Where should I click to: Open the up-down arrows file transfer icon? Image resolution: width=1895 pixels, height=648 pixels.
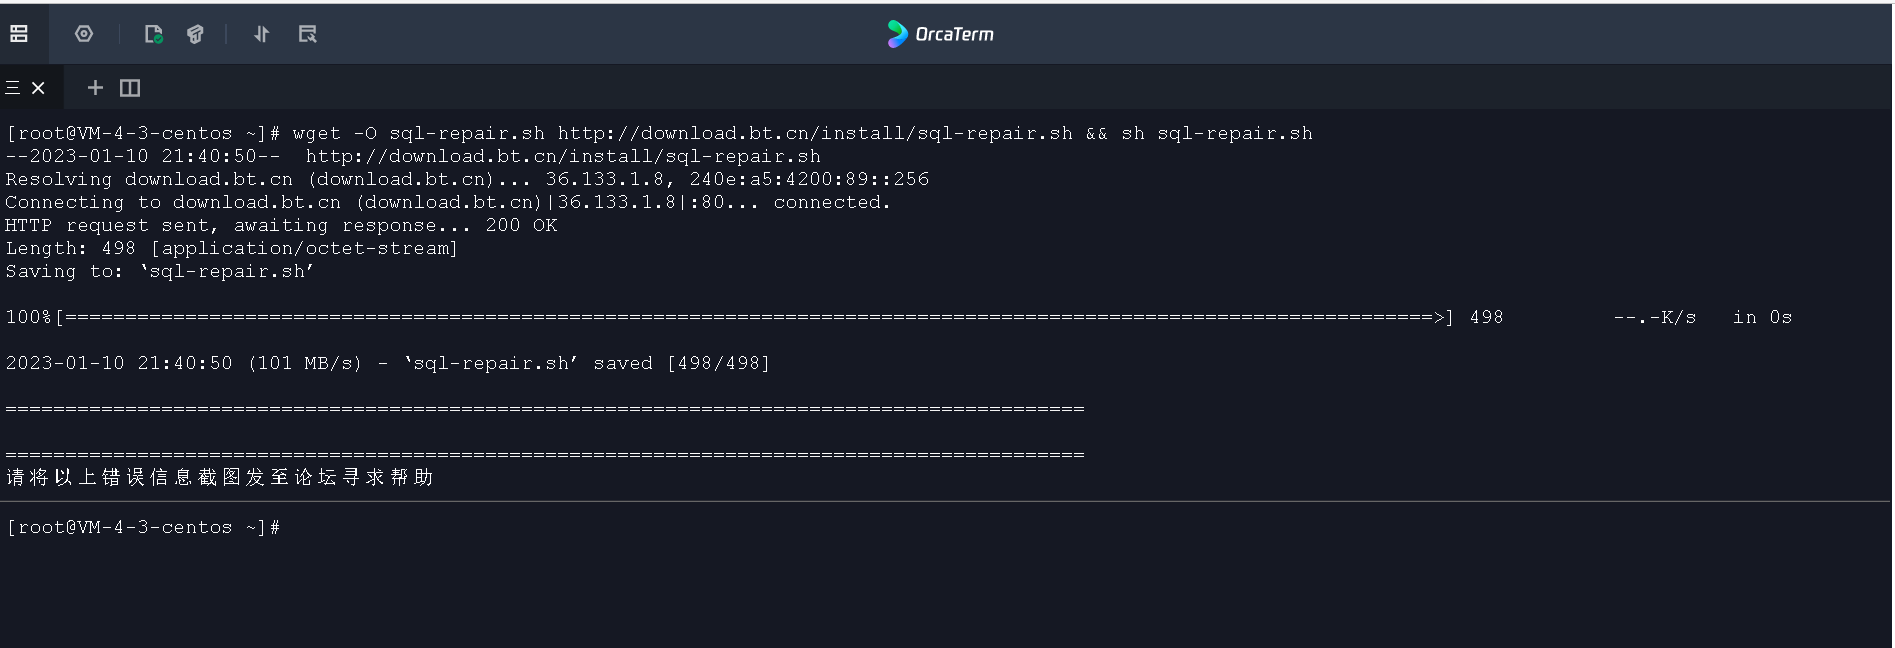(x=261, y=34)
